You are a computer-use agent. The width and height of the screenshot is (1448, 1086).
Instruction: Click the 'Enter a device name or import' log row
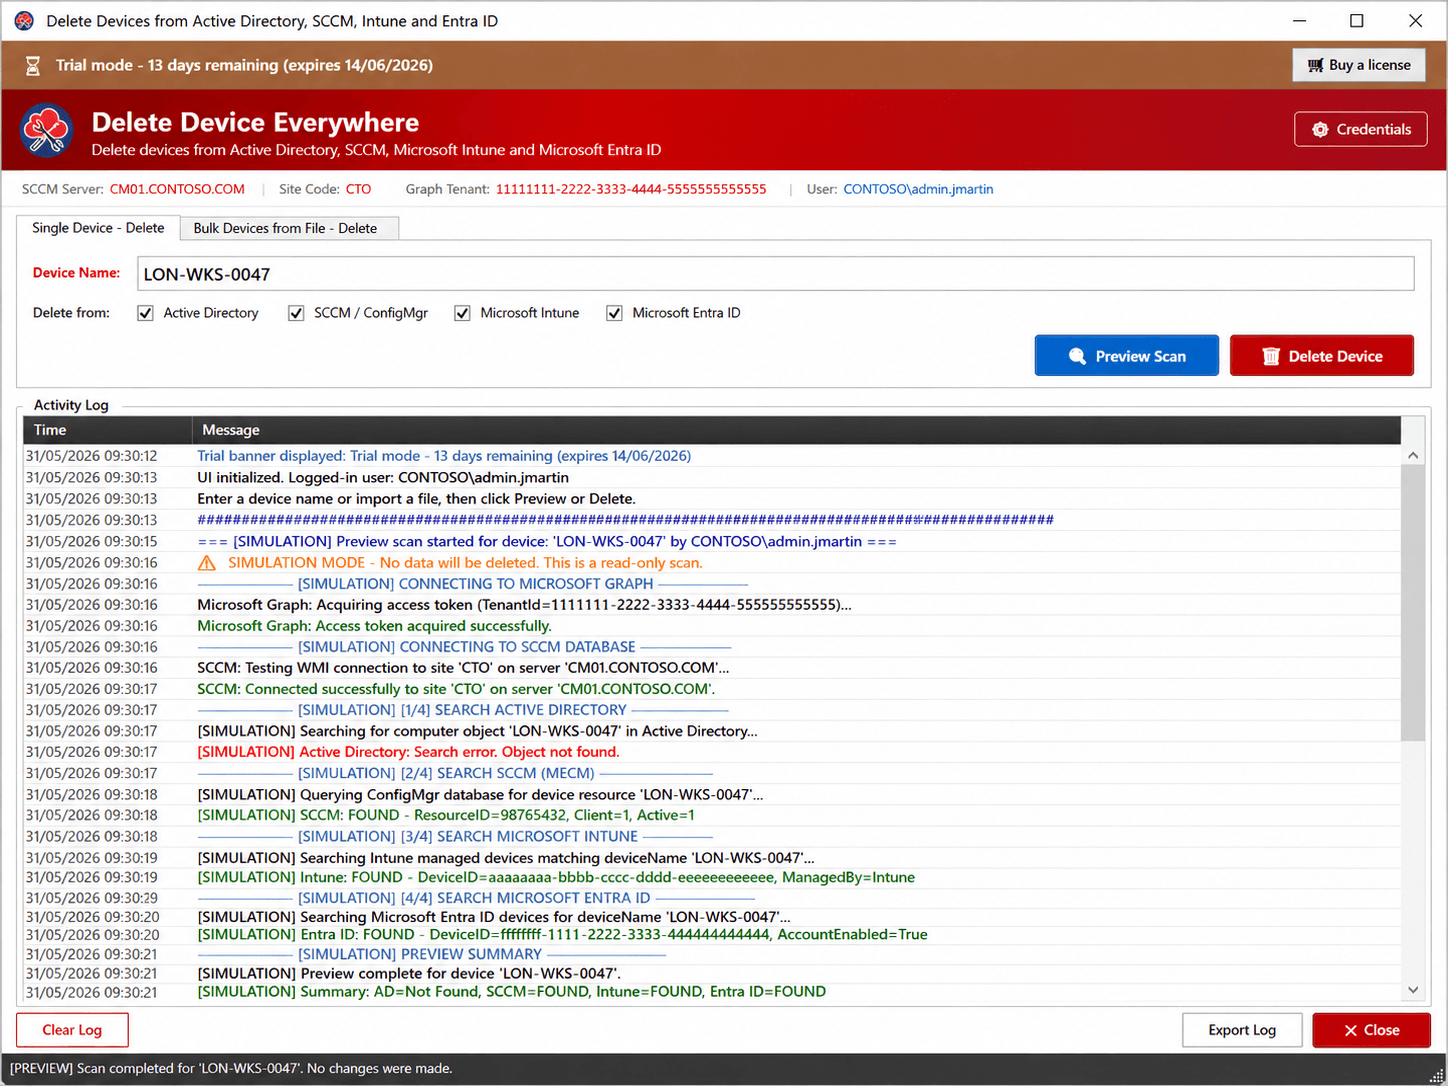click(x=712, y=499)
